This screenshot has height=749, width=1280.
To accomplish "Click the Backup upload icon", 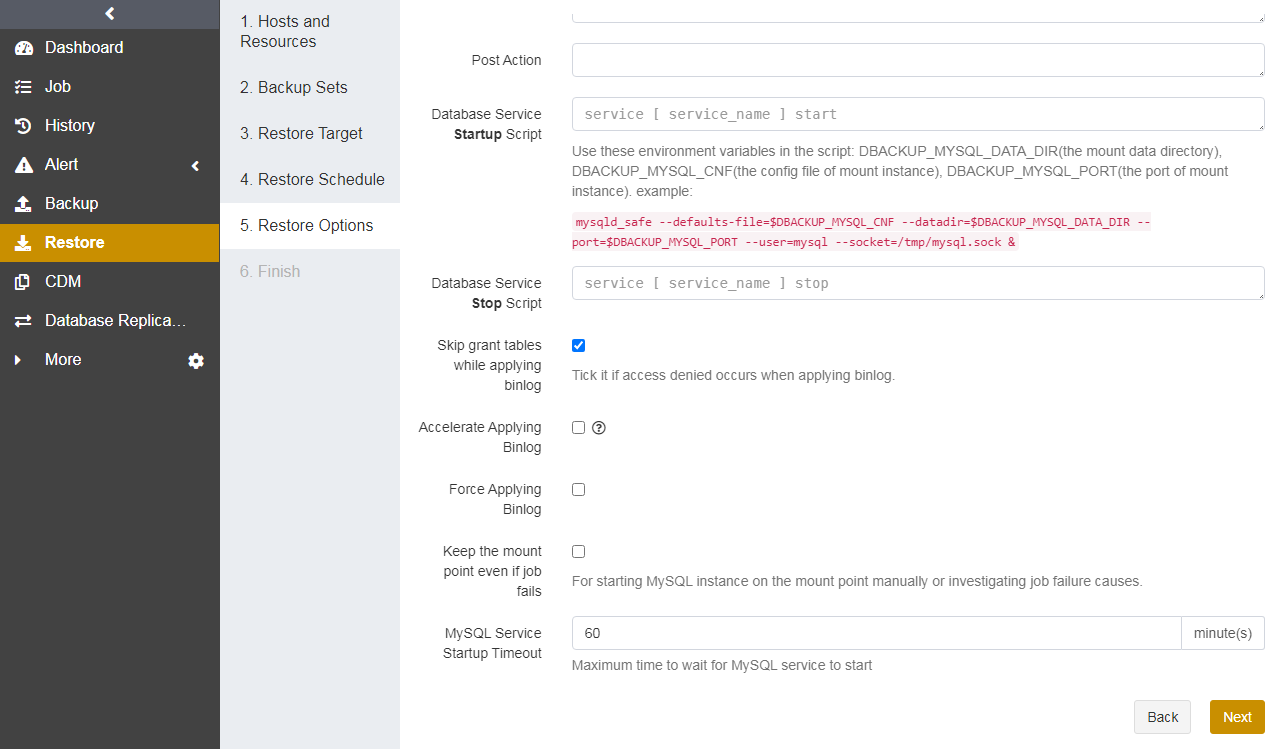I will (24, 204).
